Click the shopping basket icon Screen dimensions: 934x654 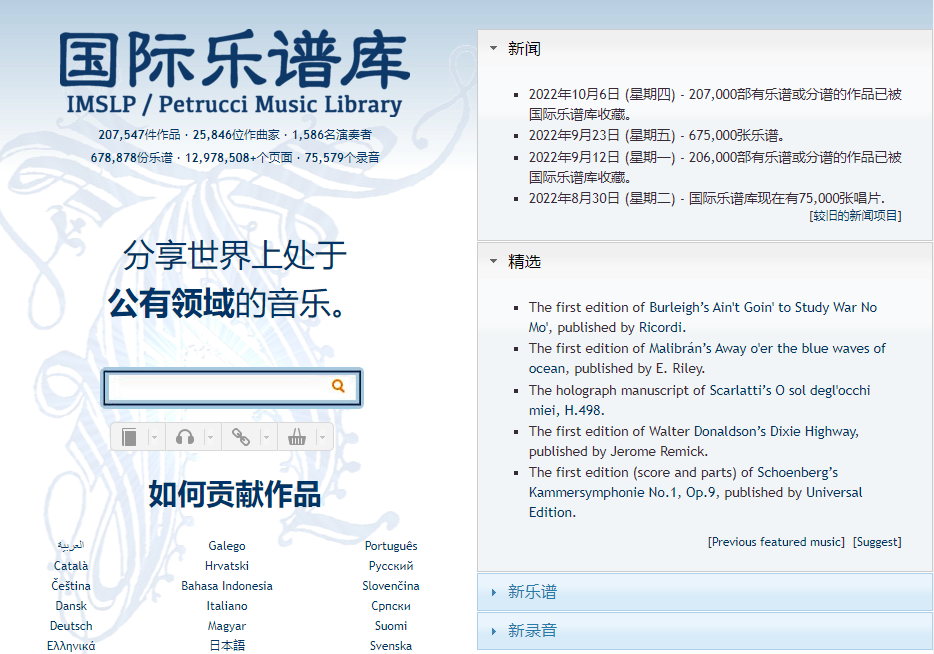click(x=297, y=437)
